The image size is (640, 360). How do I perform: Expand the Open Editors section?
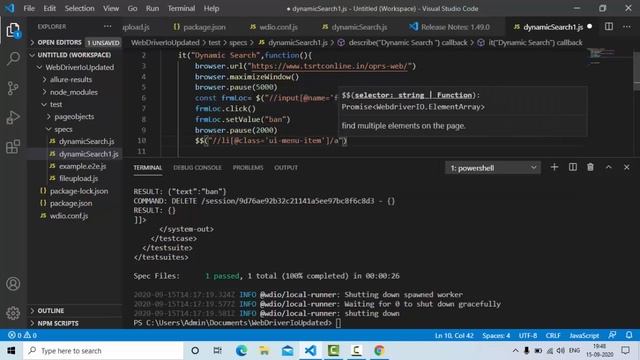pos(75,42)
